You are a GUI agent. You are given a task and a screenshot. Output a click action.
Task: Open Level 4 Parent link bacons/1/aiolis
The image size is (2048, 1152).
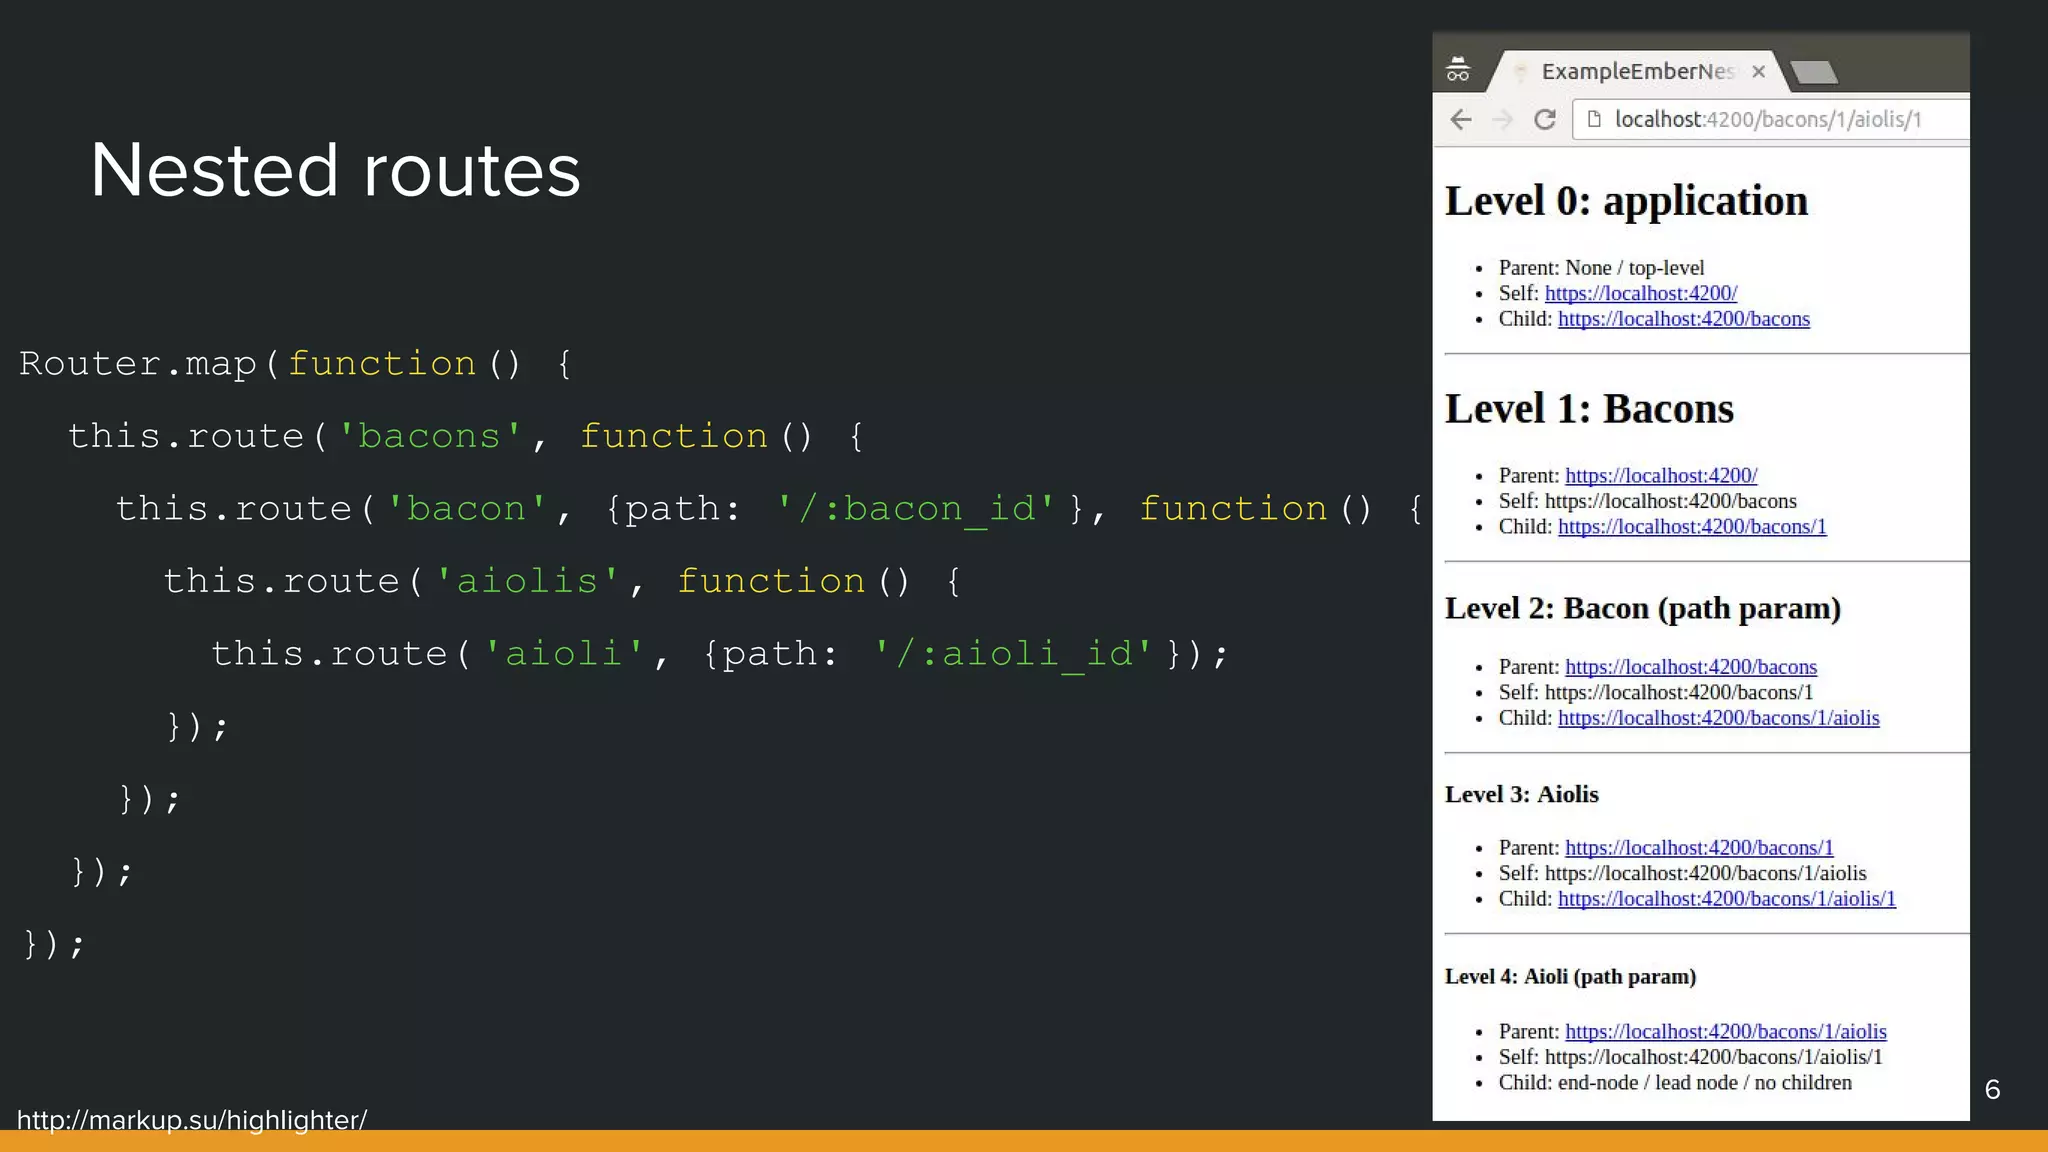tap(1725, 1032)
